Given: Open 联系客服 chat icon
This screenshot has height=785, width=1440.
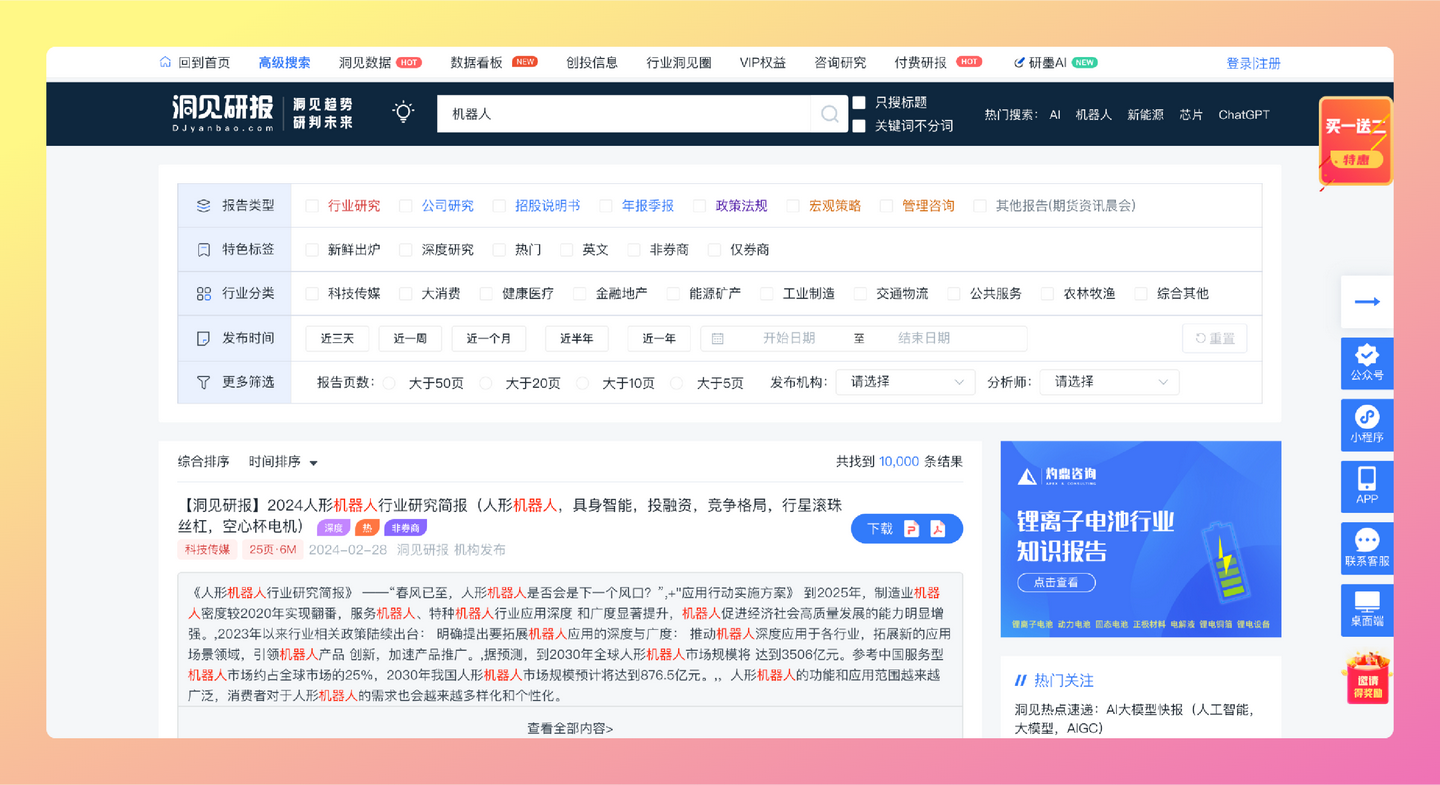Looking at the screenshot, I should tap(1366, 547).
